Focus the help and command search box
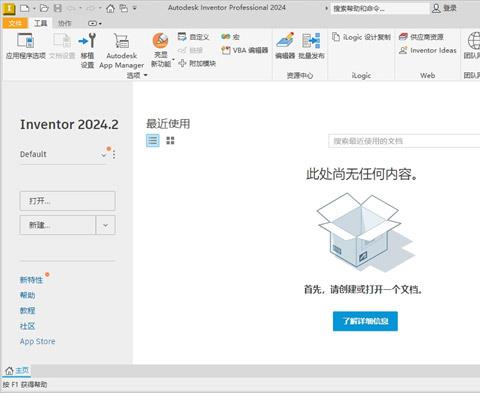 tap(380, 8)
